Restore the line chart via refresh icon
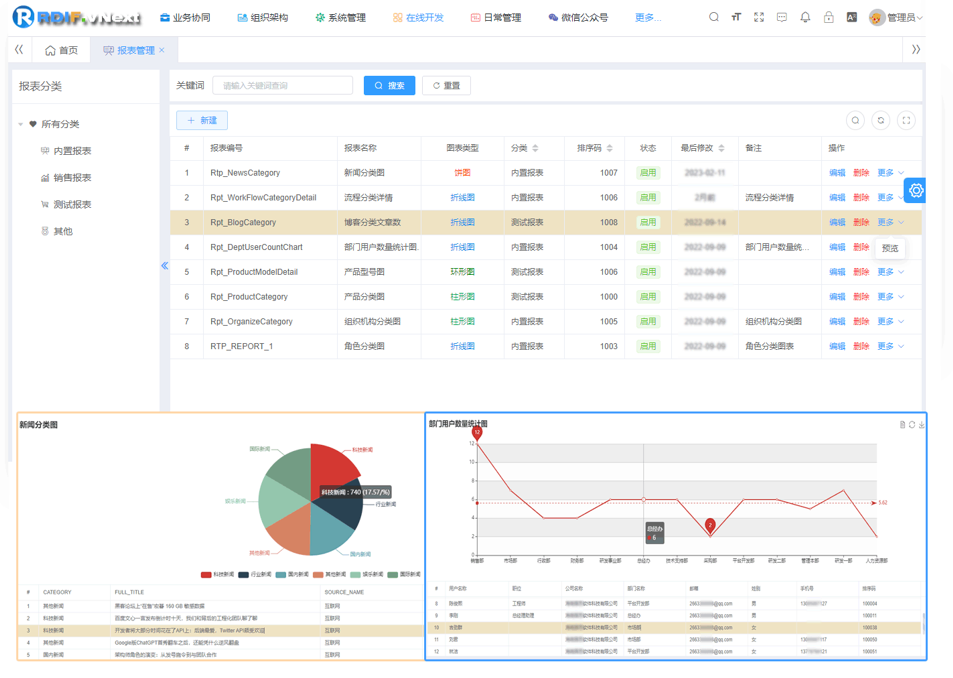Viewport: 953px width, 678px height. [x=912, y=425]
